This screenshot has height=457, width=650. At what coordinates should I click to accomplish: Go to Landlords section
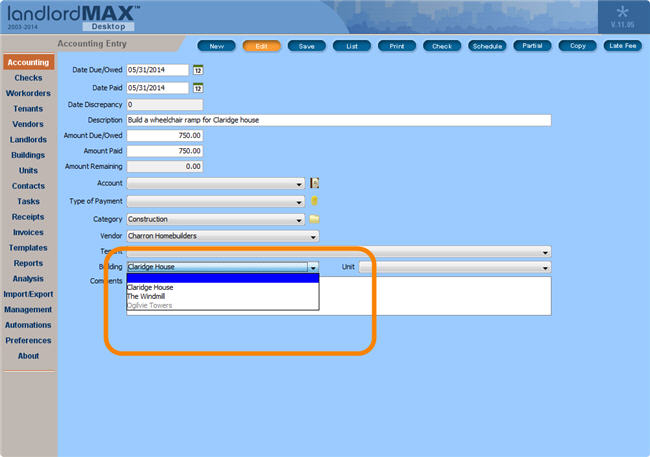(x=28, y=140)
